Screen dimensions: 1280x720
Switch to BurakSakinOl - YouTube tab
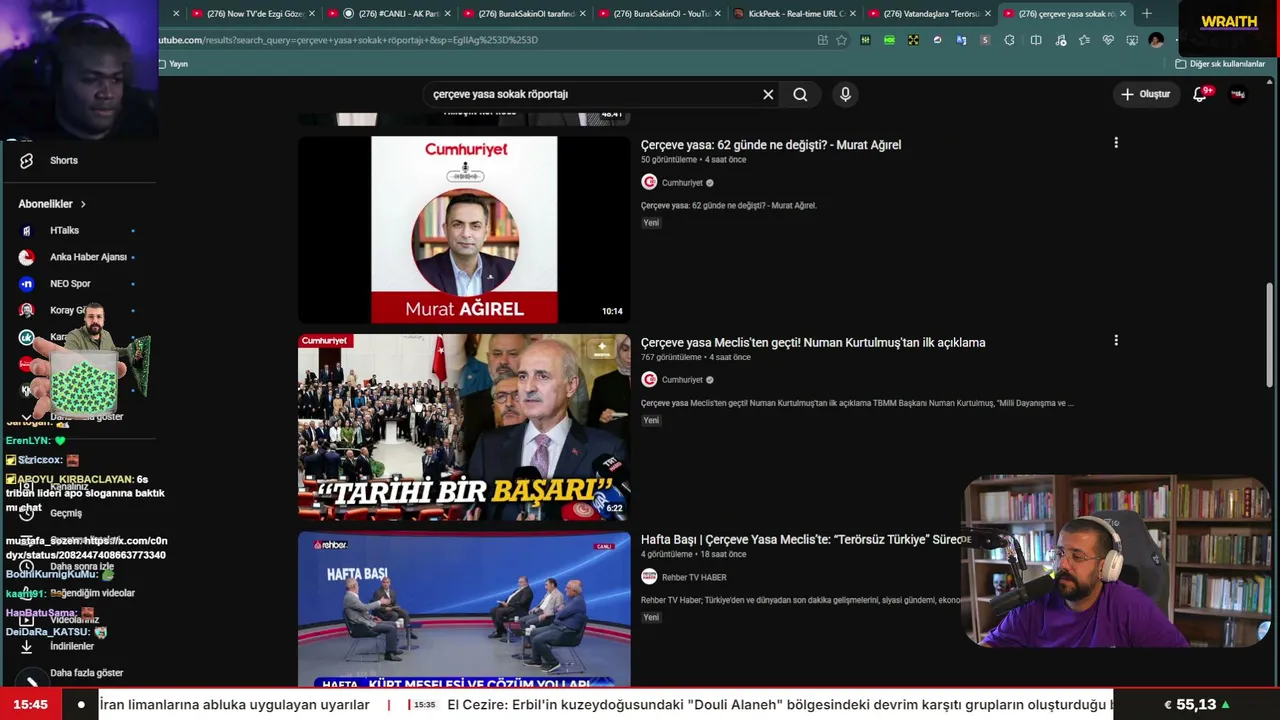[x=660, y=13]
